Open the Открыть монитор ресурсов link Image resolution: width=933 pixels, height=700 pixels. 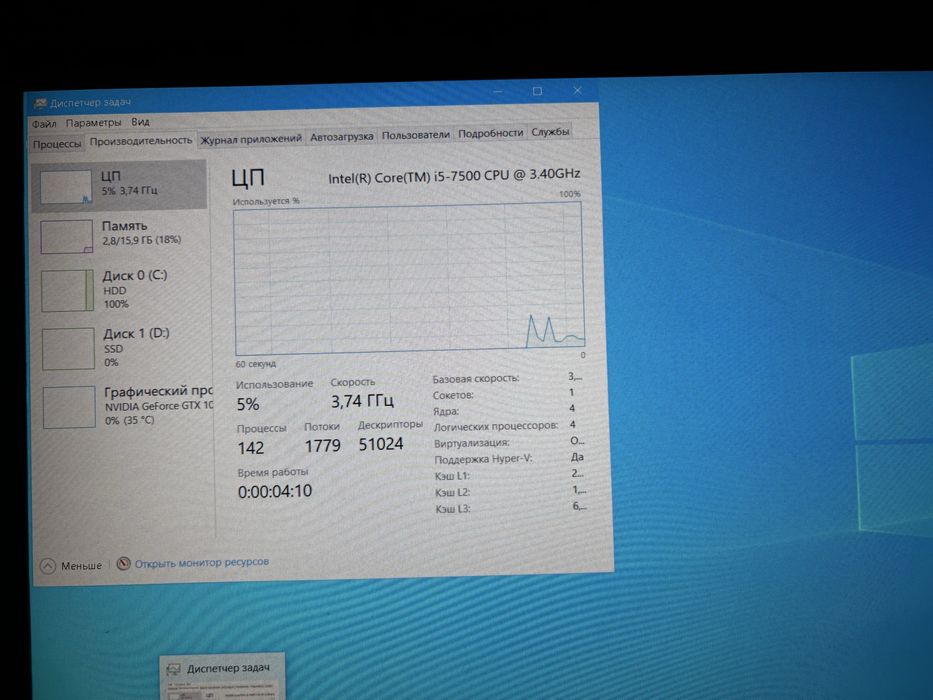coord(201,562)
